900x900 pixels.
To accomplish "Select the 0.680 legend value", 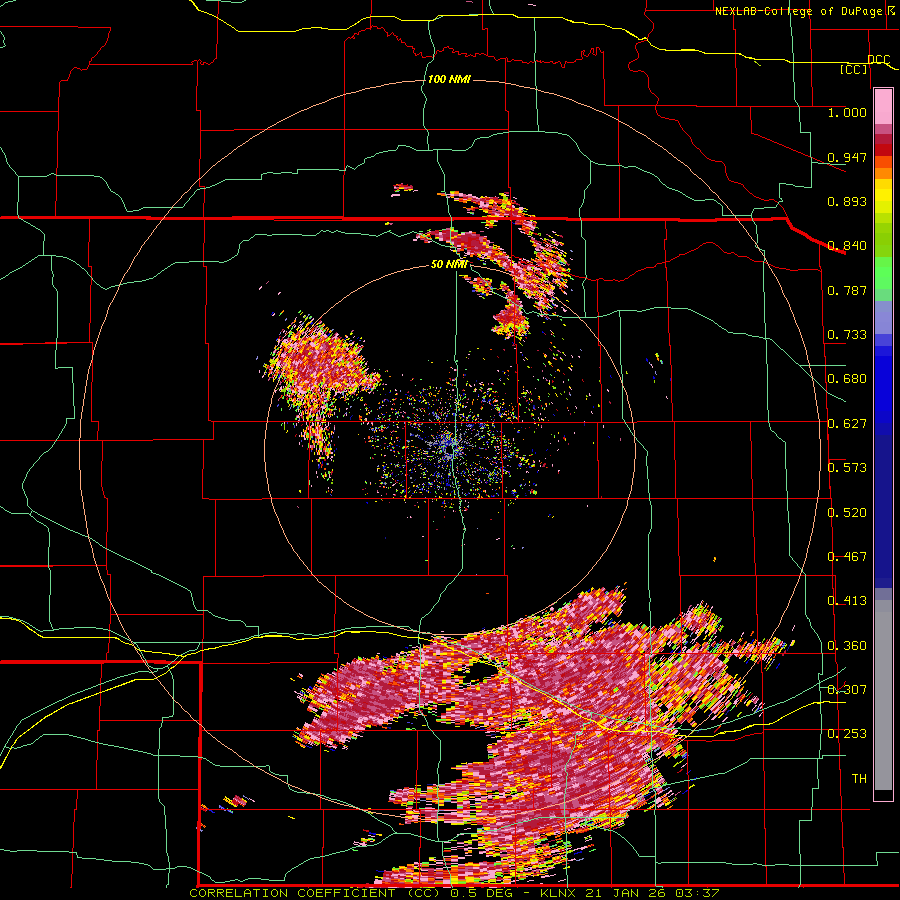I will [847, 379].
